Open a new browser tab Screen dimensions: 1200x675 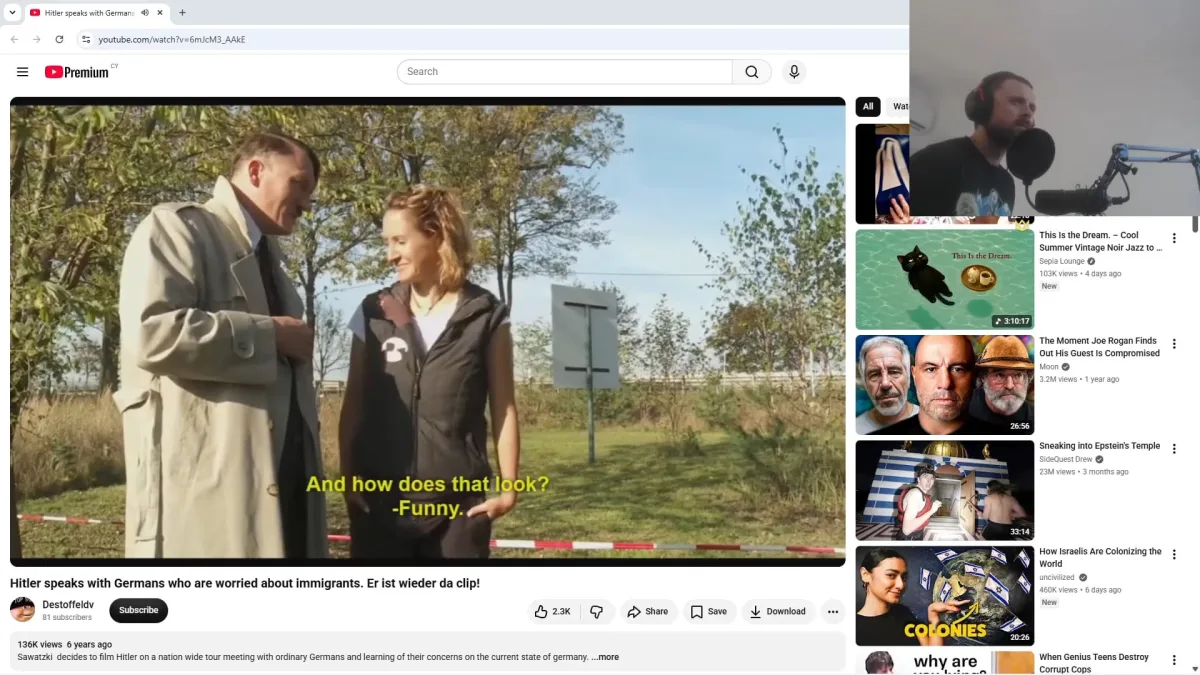click(x=182, y=13)
